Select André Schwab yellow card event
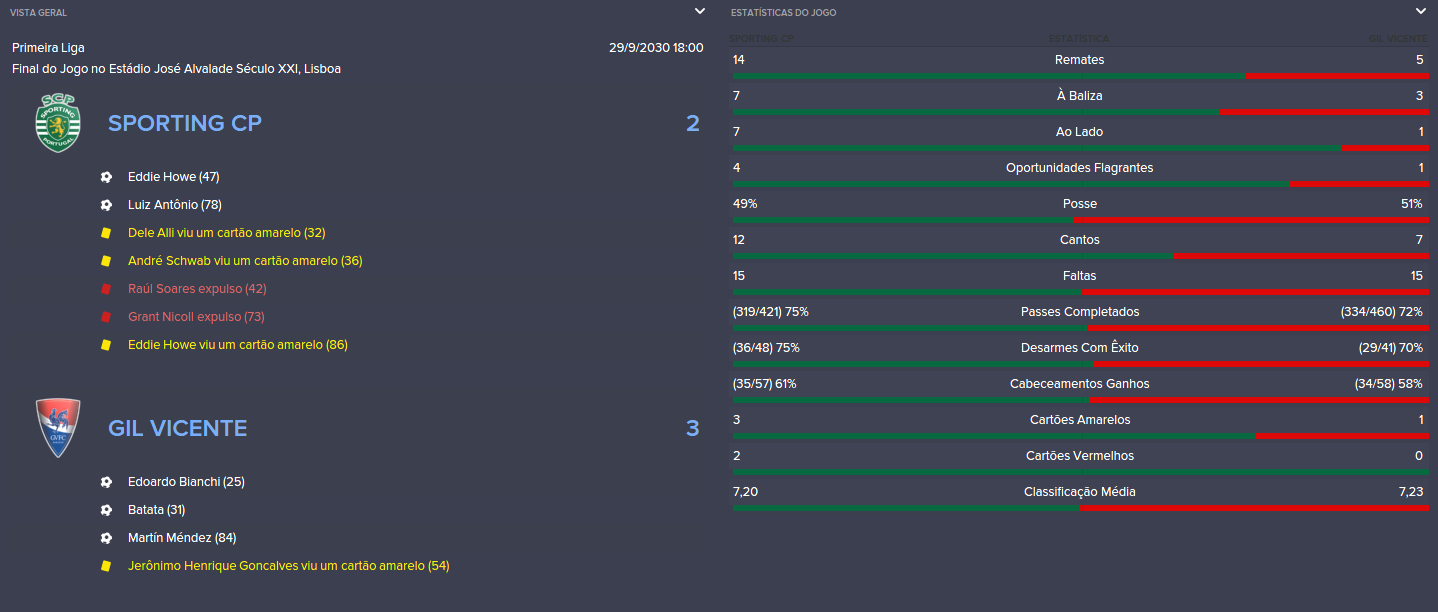Image resolution: width=1438 pixels, height=612 pixels. pos(245,261)
